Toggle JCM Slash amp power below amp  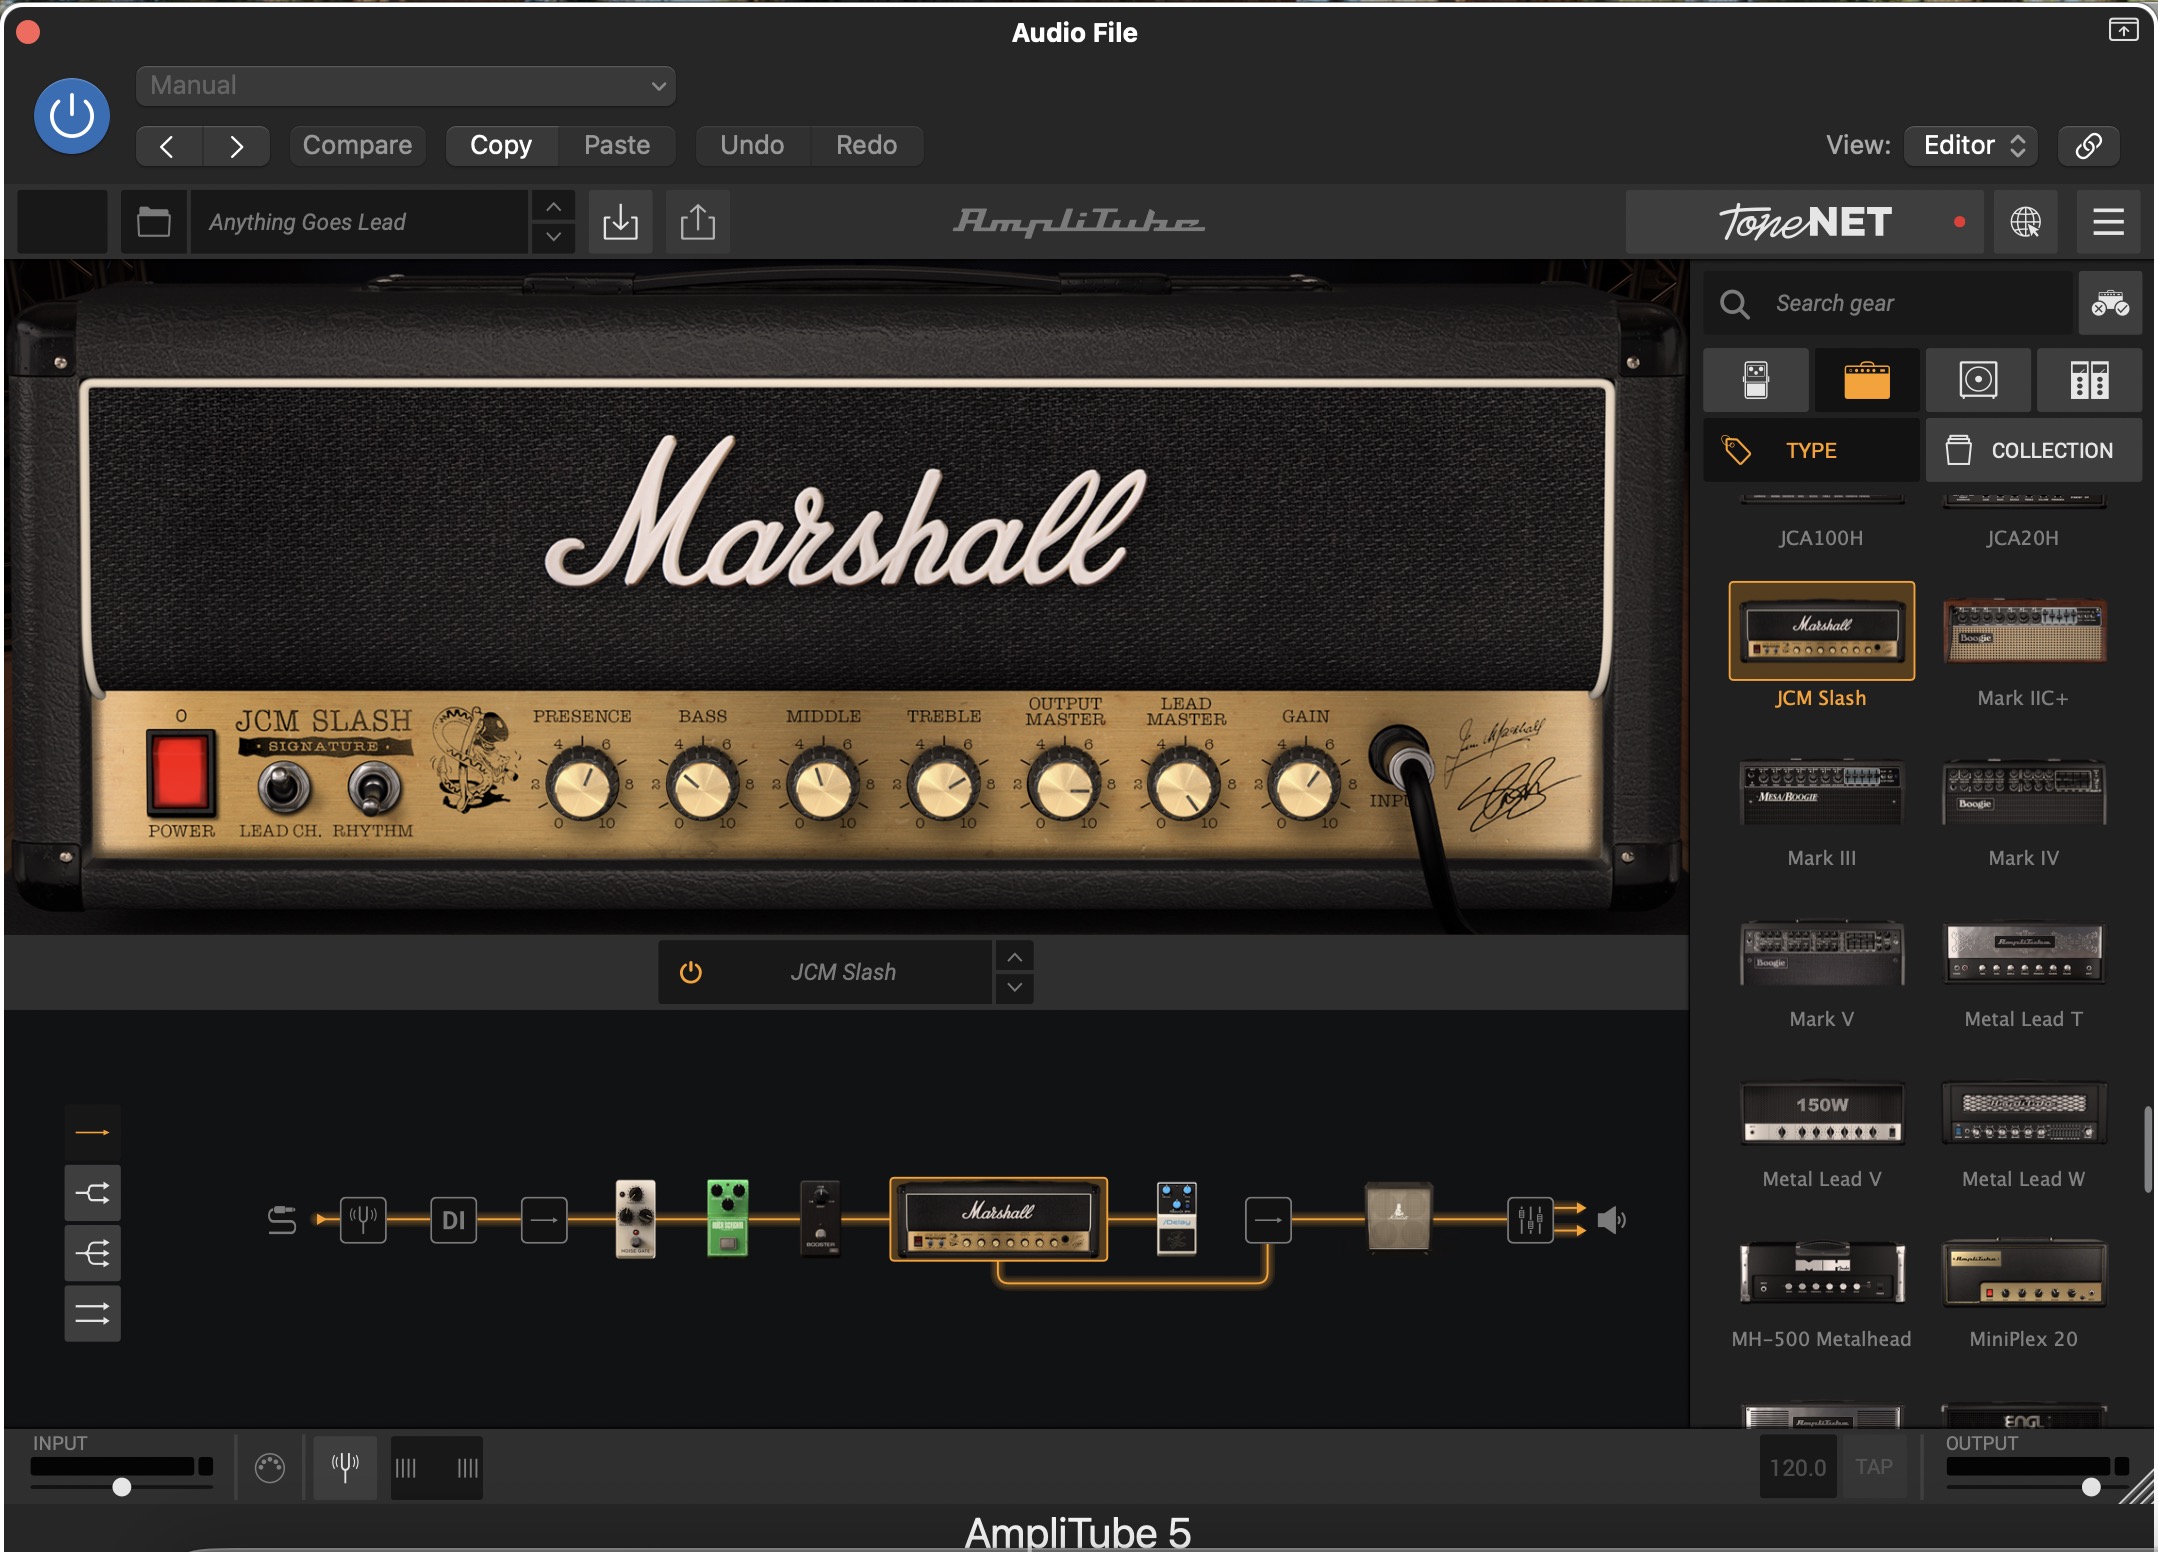tap(691, 972)
